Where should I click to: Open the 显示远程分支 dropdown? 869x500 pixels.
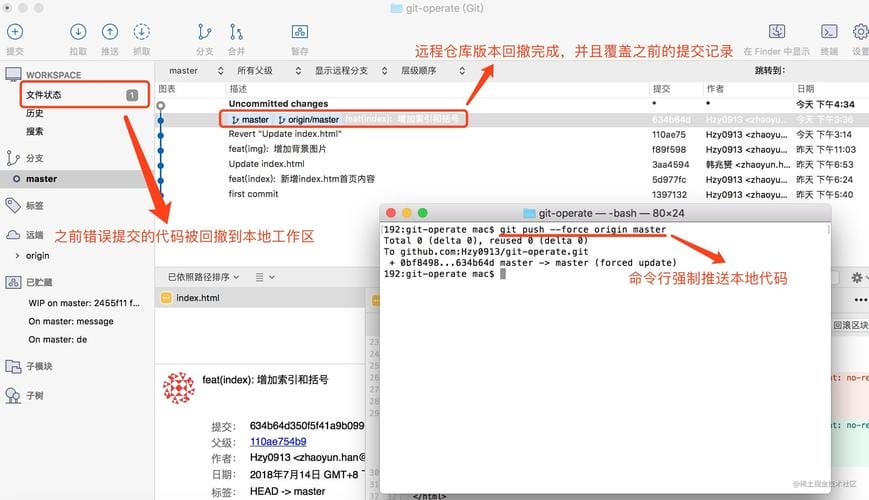pyautogui.click(x=351, y=70)
